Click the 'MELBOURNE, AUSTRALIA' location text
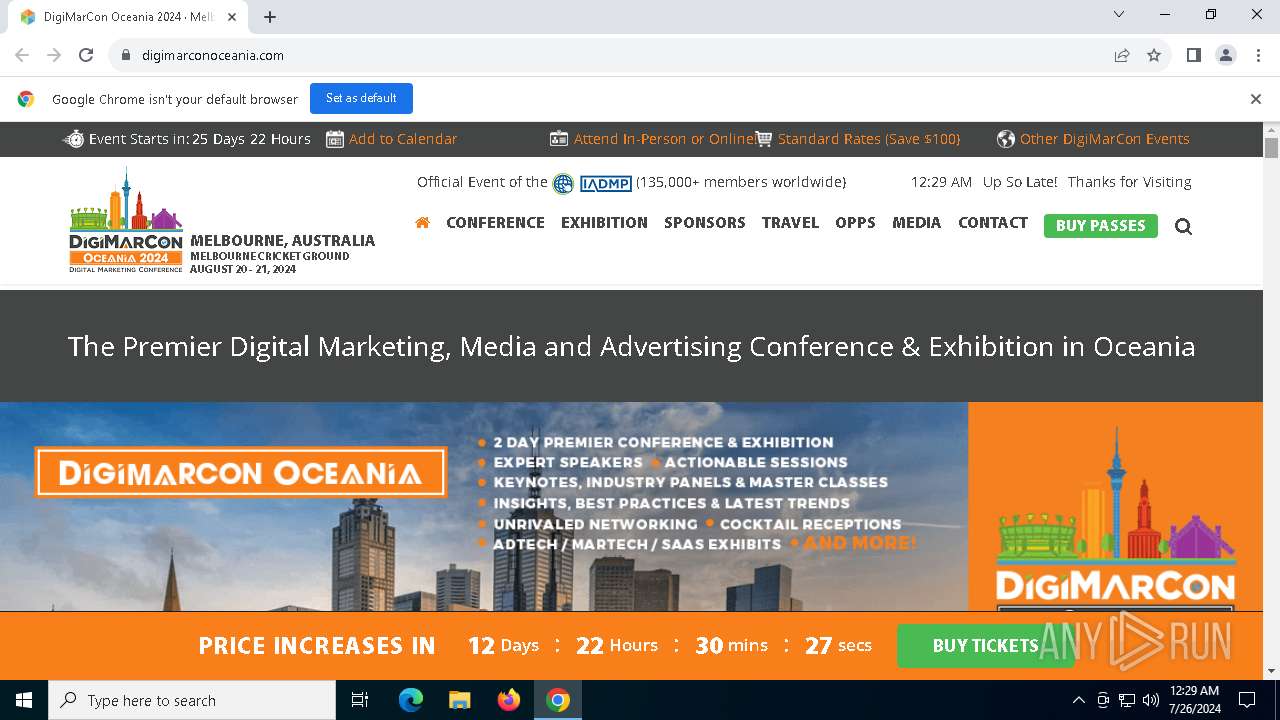Image resolution: width=1280 pixels, height=720 pixels. (x=282, y=240)
